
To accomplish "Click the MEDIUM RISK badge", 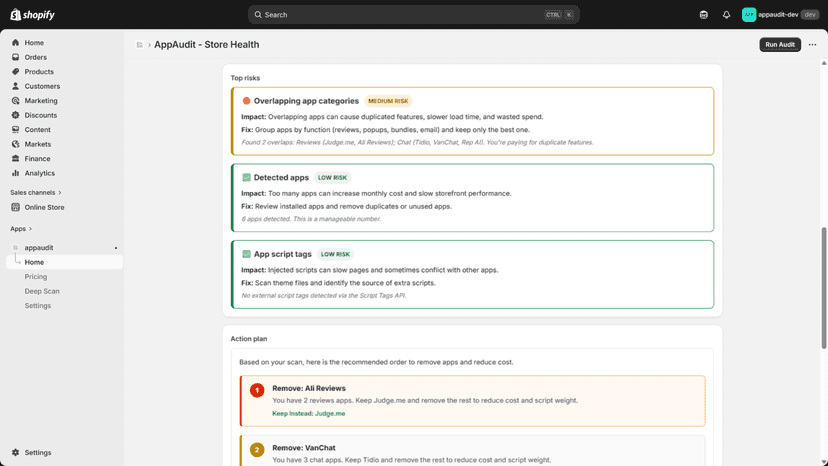I will point(388,101).
